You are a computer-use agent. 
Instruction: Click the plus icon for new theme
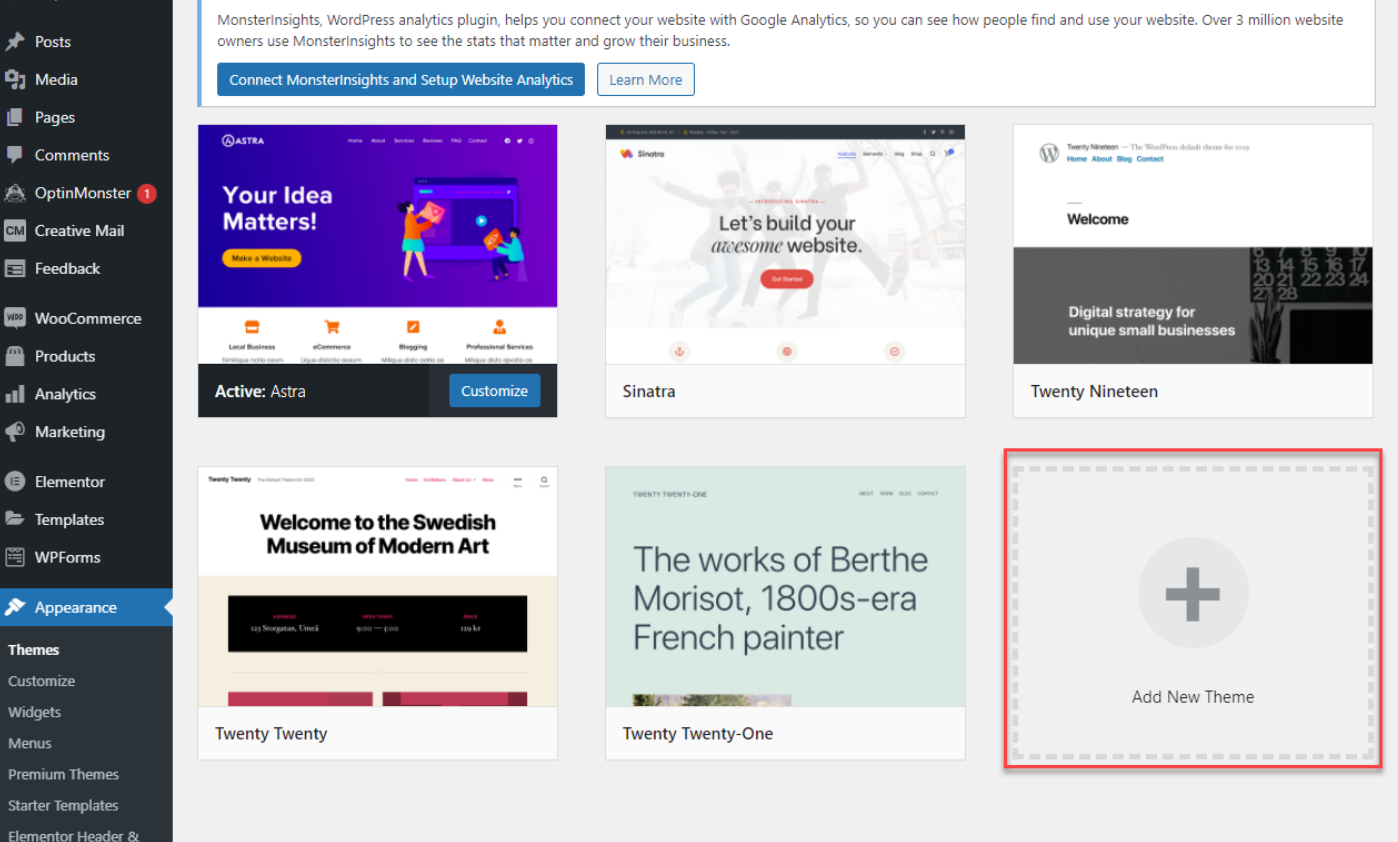(1193, 593)
